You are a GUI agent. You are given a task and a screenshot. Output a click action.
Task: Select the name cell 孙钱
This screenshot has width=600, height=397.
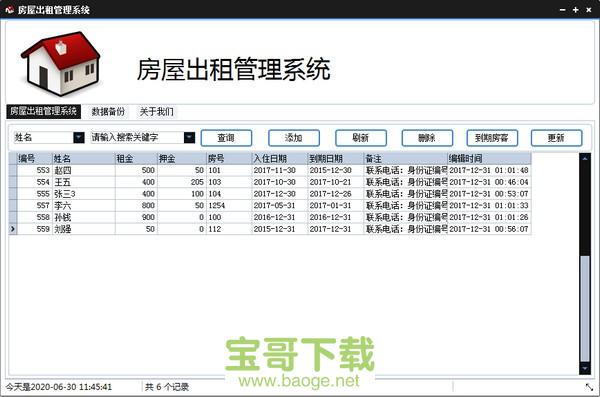tap(83, 217)
